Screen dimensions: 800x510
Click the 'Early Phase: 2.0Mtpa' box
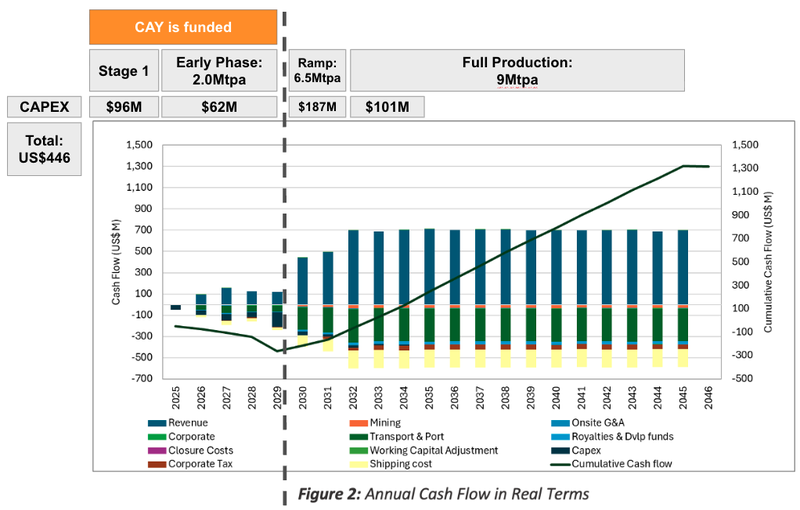[x=219, y=70]
